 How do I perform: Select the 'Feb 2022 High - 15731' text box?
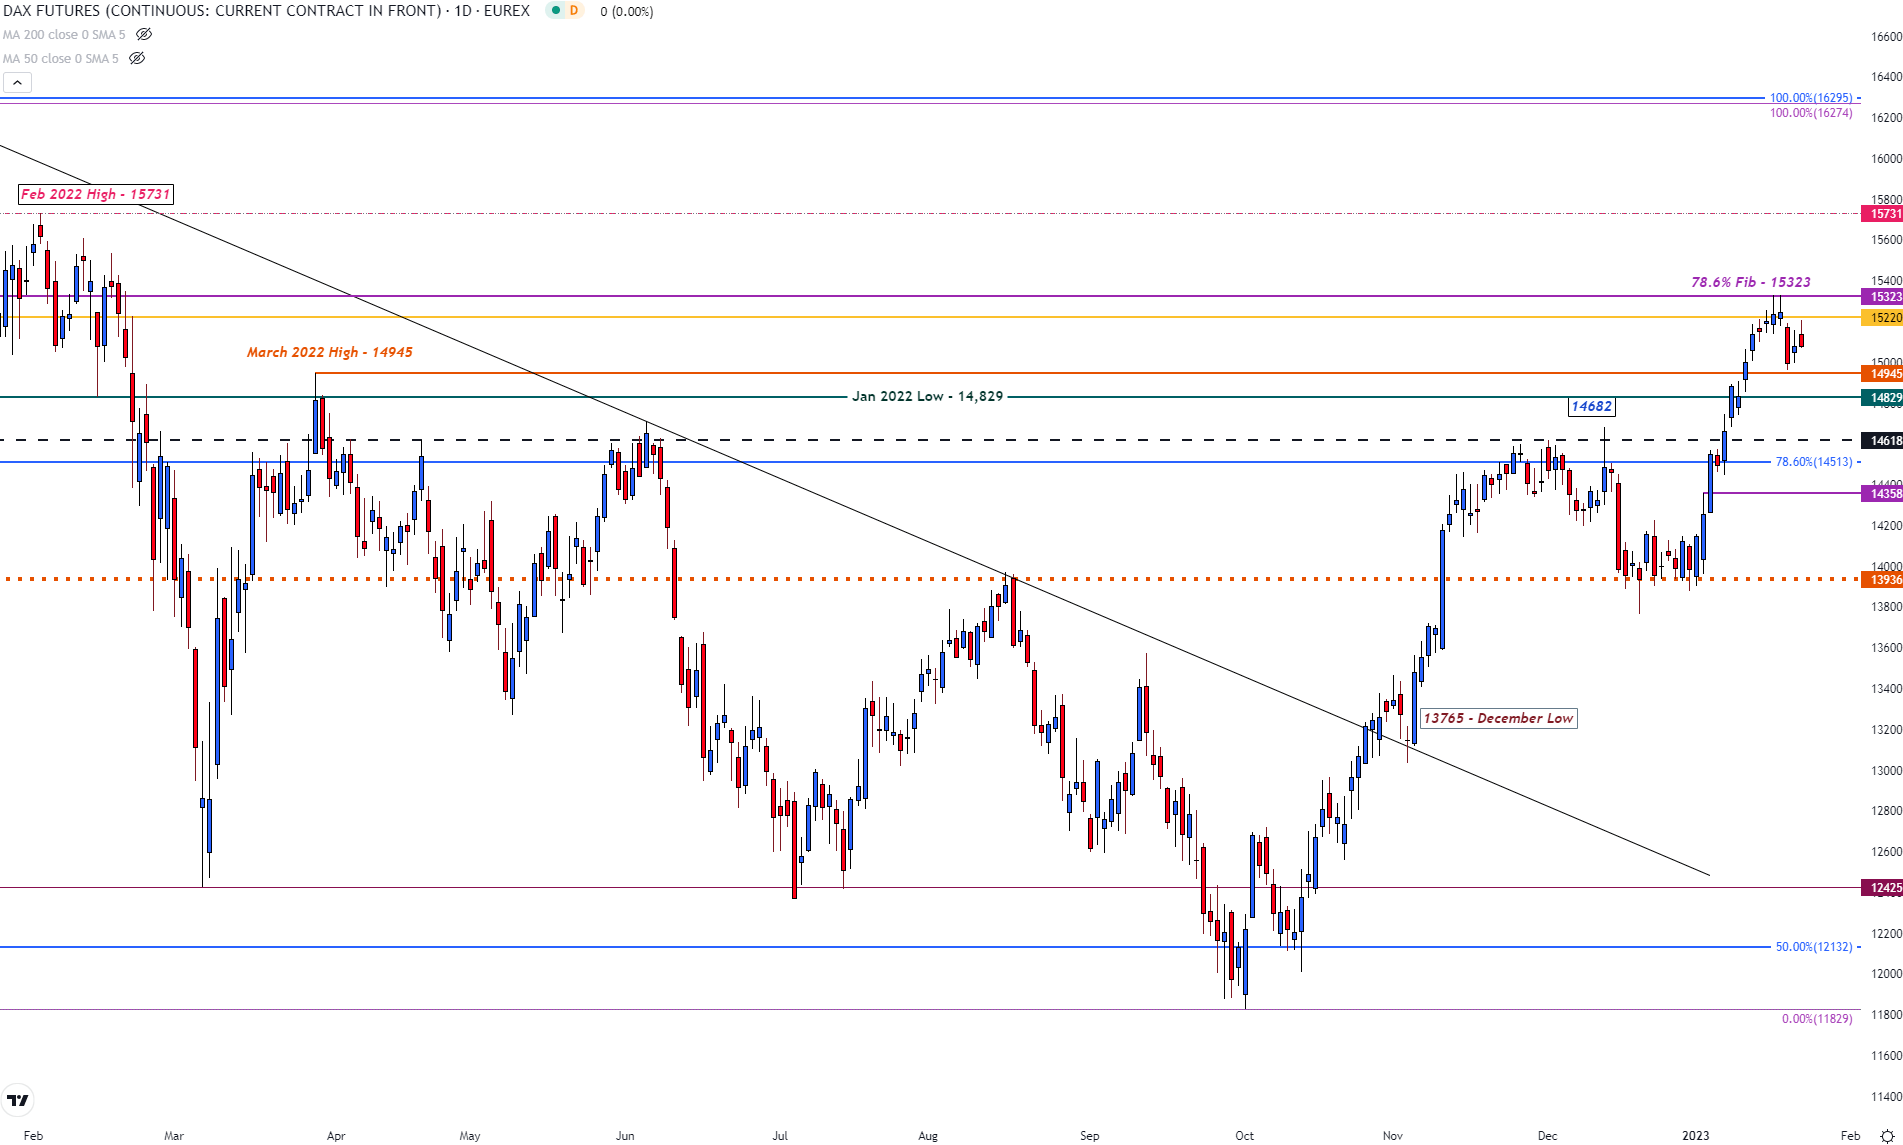coord(96,194)
